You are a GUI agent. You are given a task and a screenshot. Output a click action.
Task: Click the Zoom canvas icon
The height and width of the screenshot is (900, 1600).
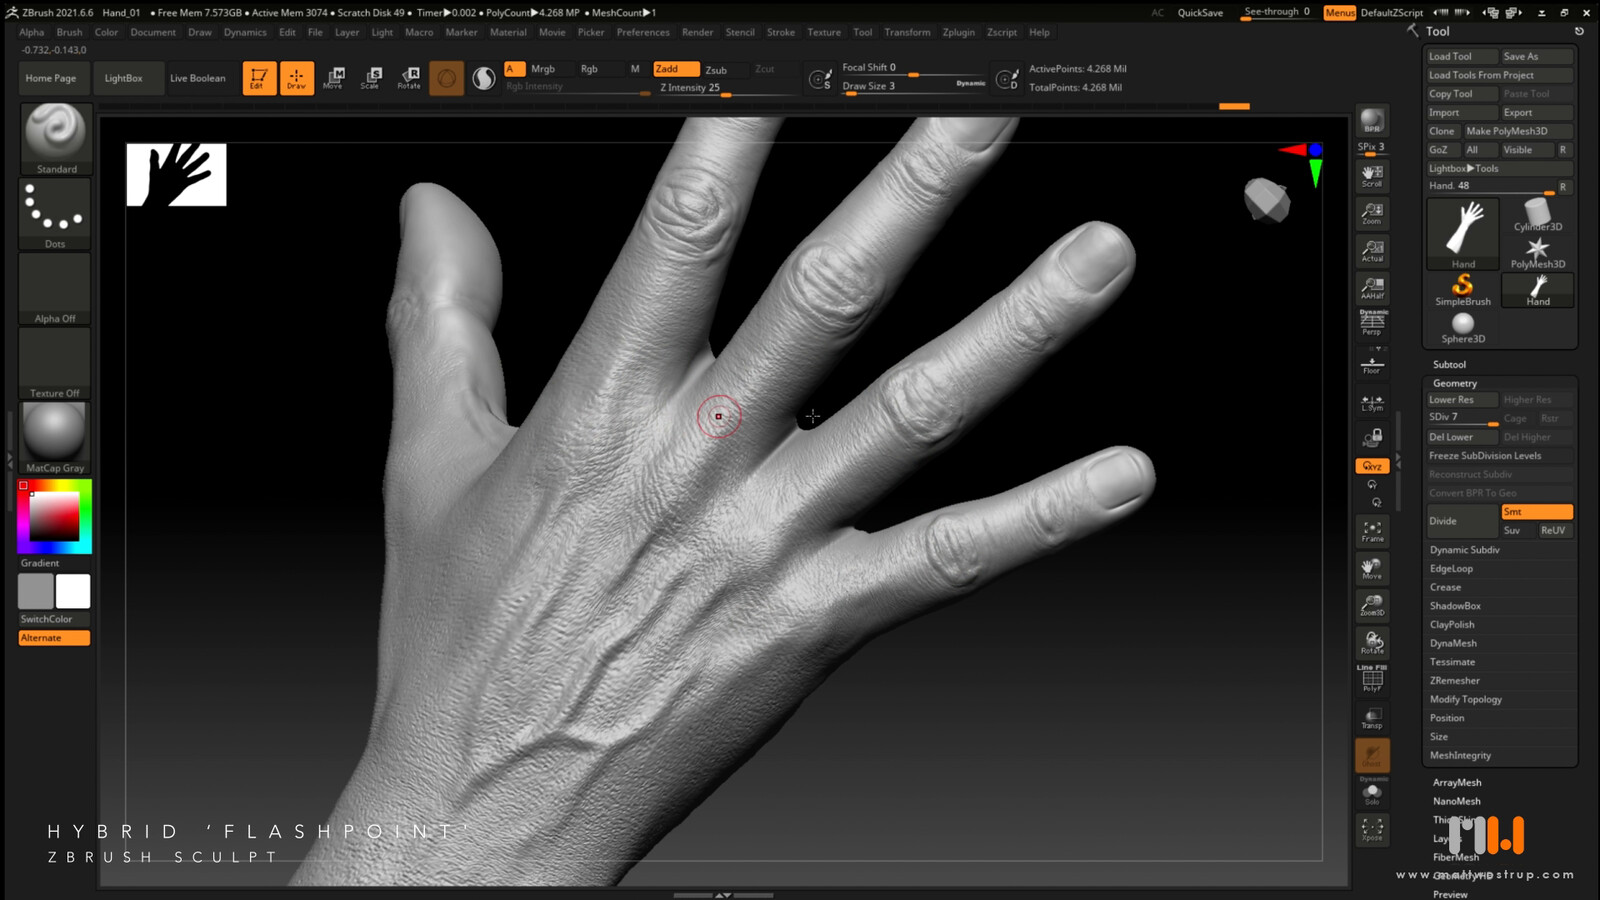point(1372,213)
